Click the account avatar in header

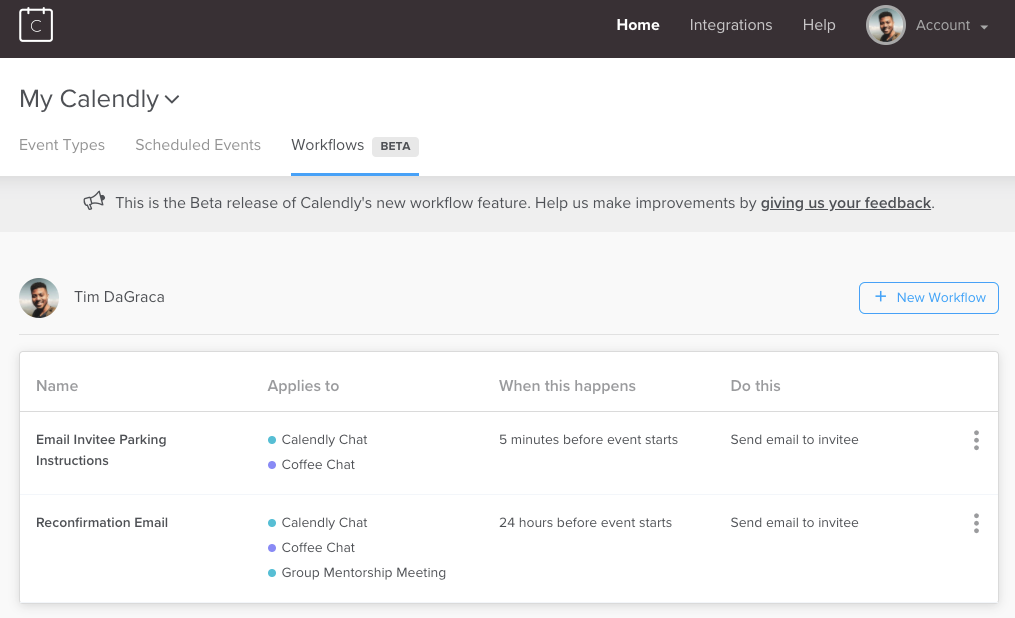tap(886, 25)
